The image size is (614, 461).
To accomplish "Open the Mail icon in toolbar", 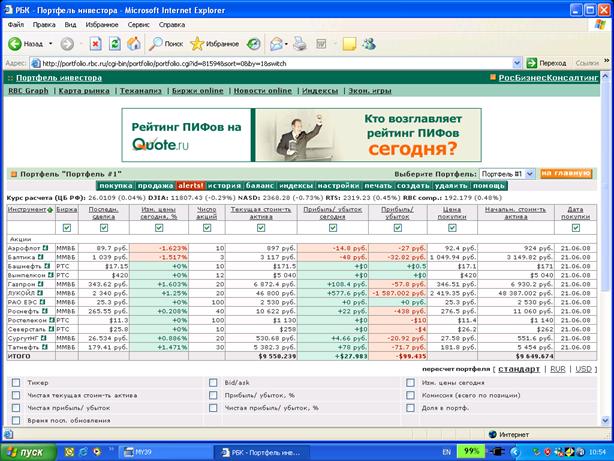I will click(x=276, y=44).
